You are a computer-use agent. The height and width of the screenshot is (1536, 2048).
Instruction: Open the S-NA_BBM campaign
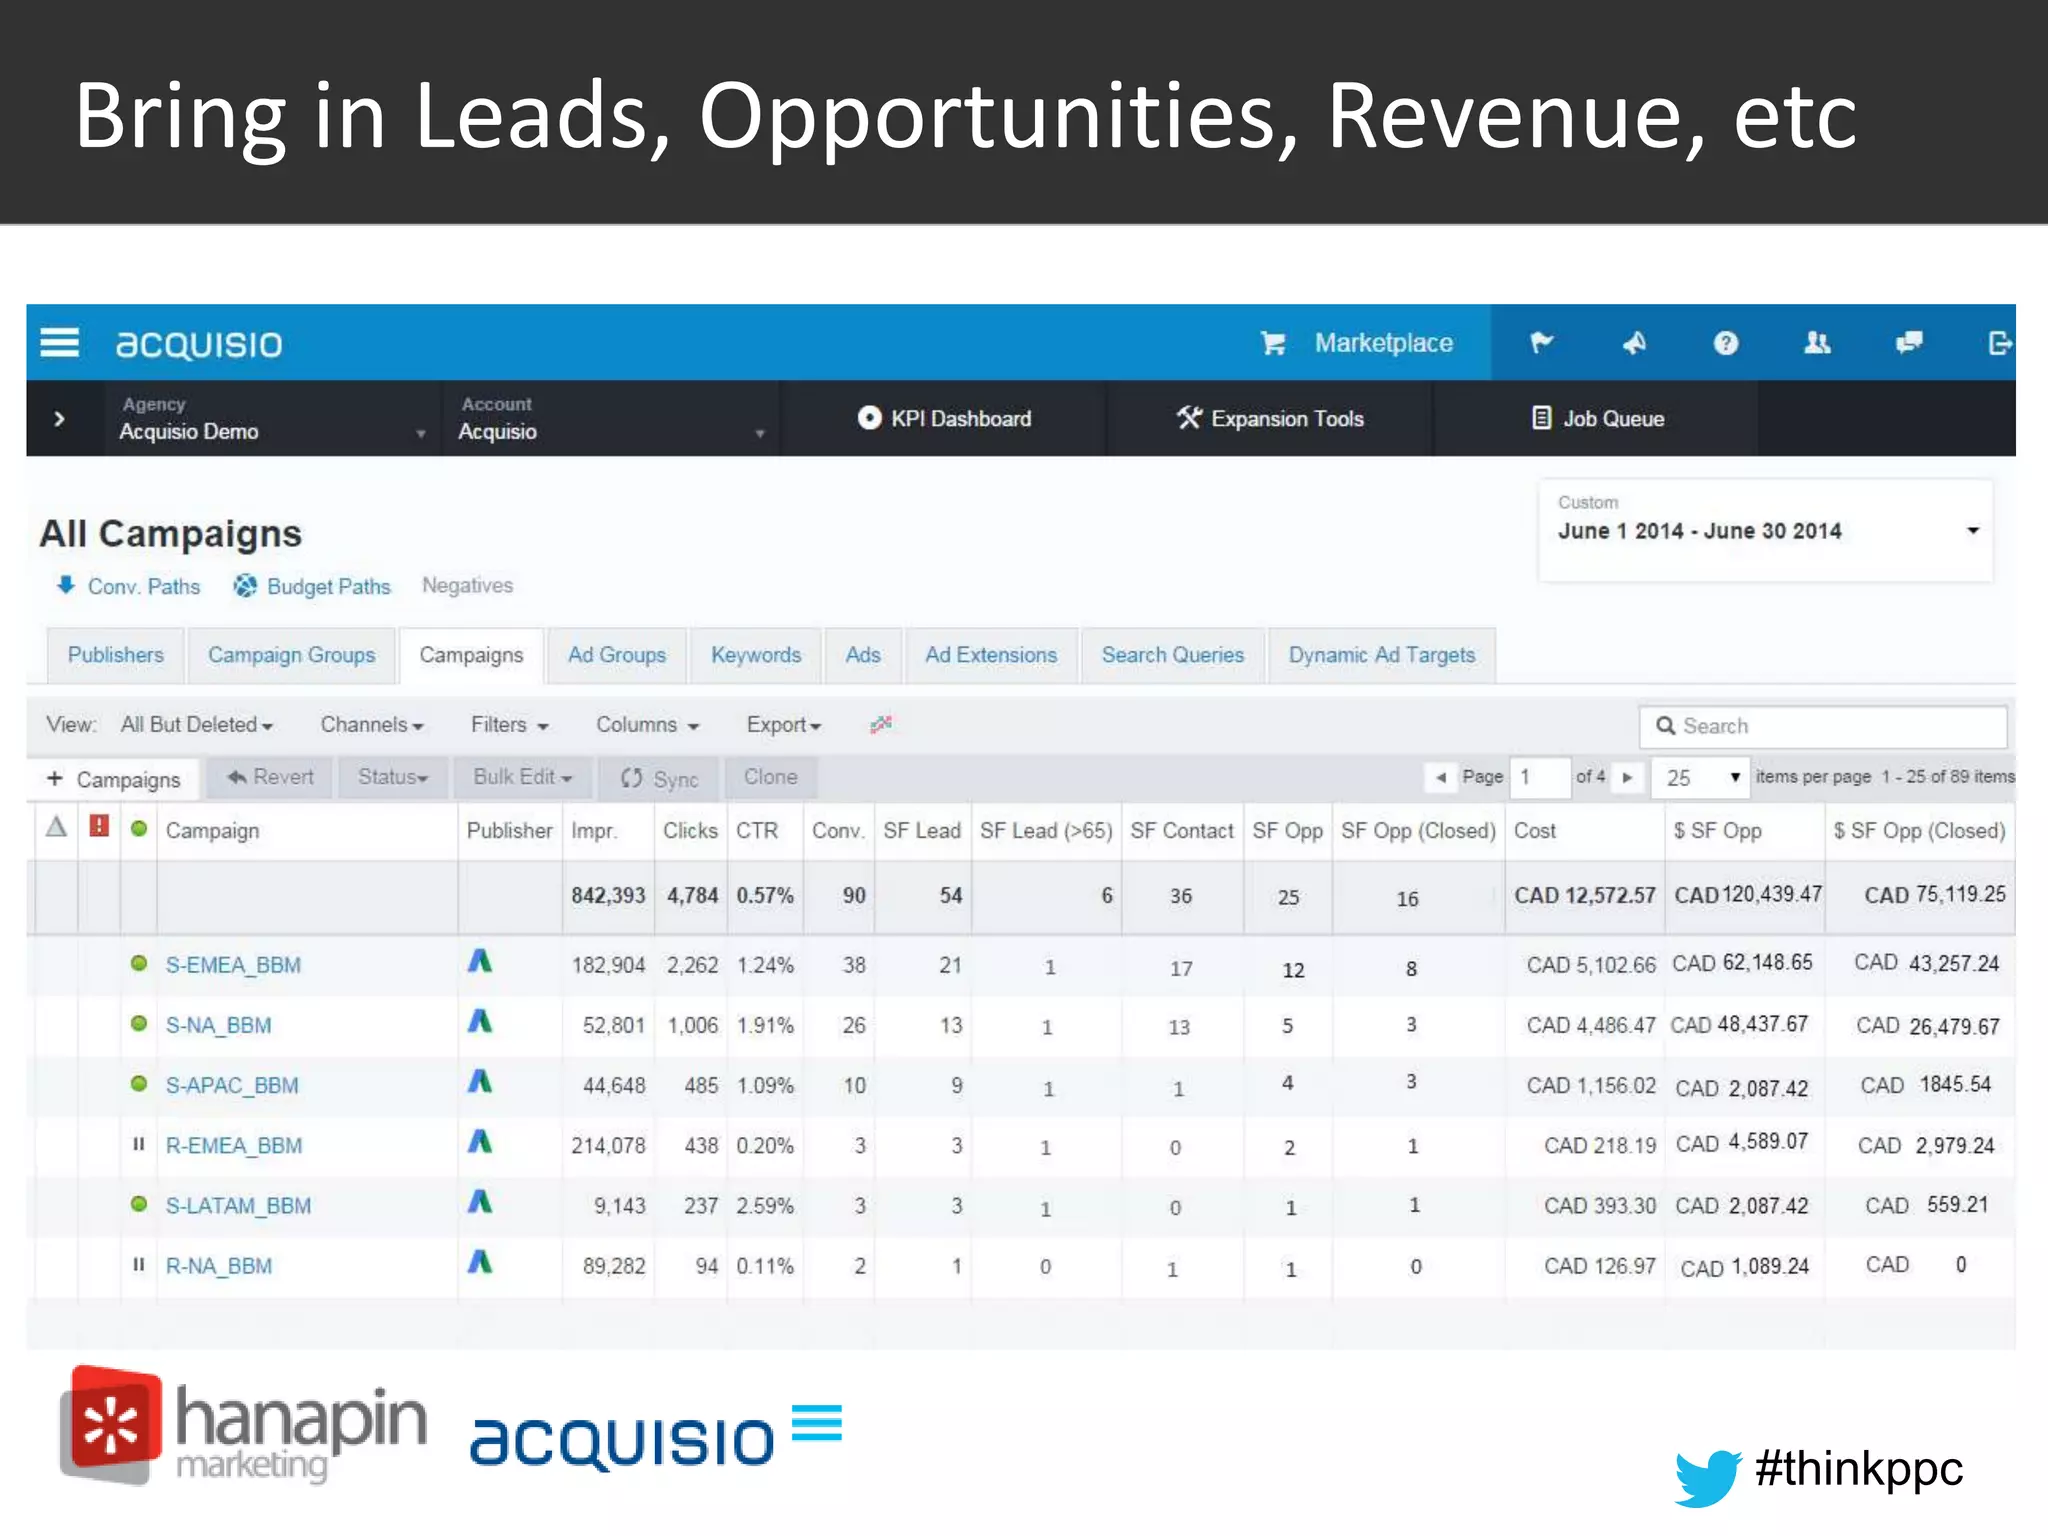[218, 1025]
